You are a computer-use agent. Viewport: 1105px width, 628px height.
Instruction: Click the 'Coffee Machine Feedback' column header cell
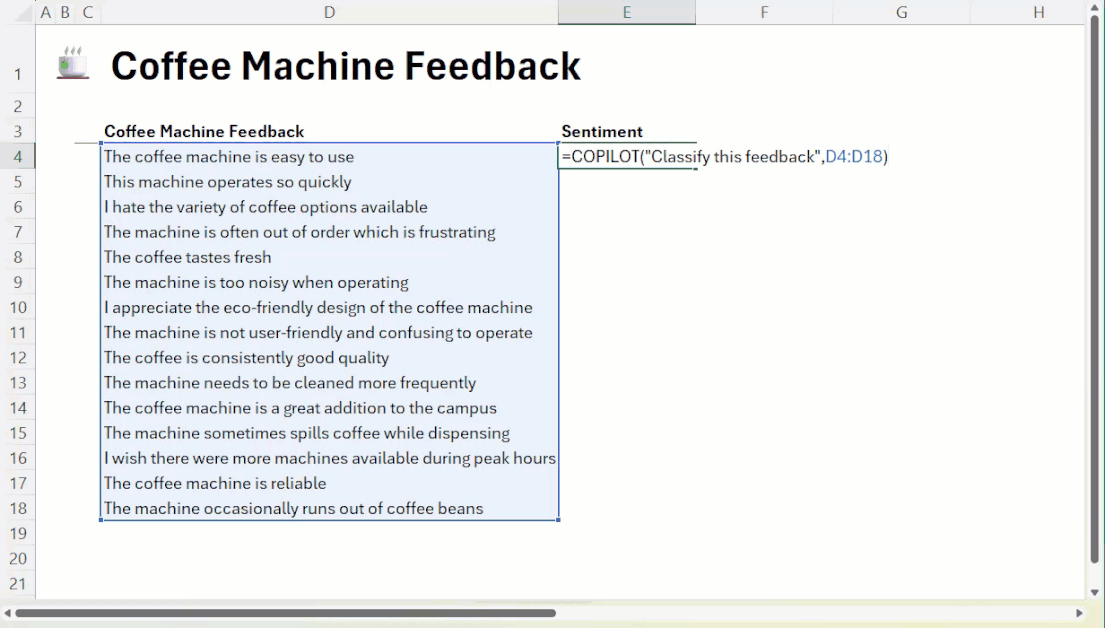(x=204, y=132)
